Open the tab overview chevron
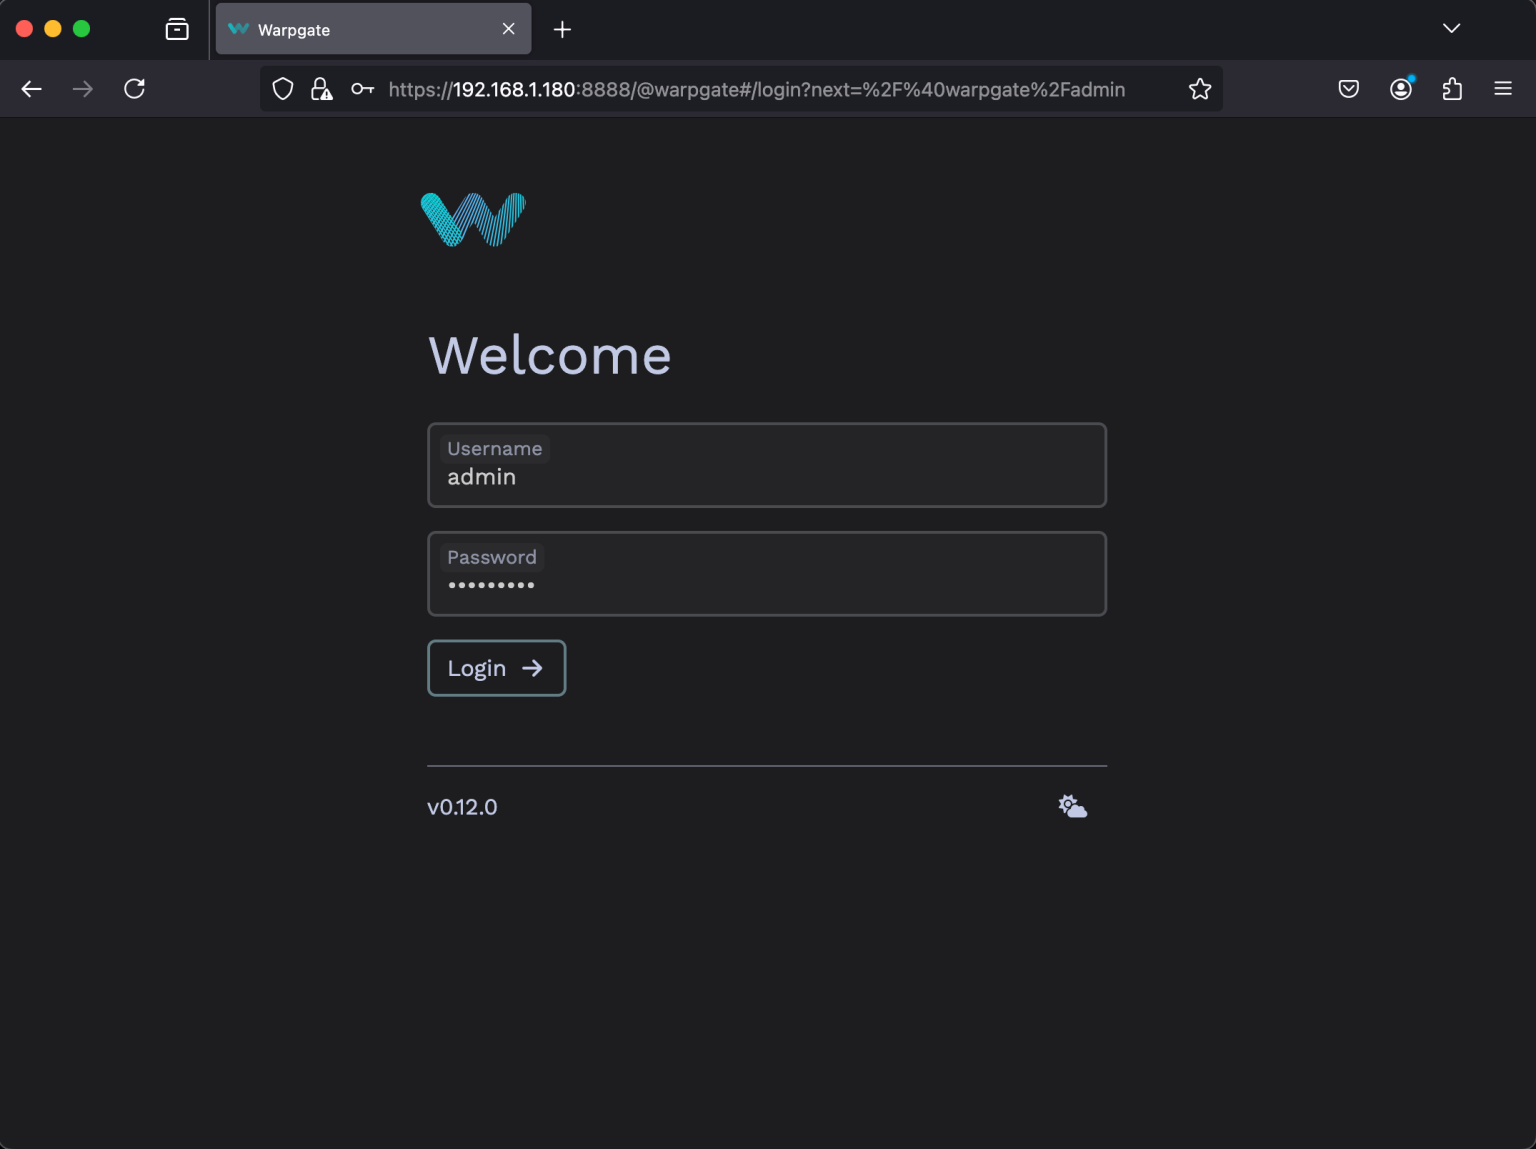1536x1149 pixels. 1451,29
